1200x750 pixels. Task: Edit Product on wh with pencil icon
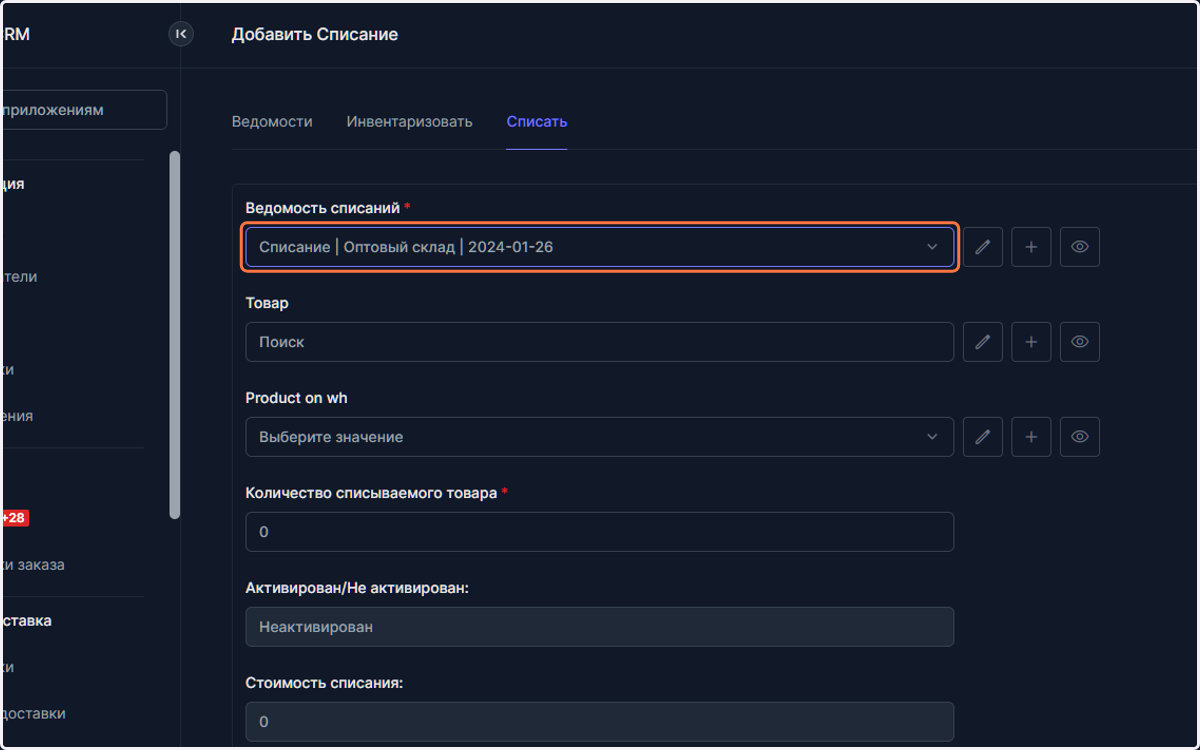pyautogui.click(x=982, y=437)
